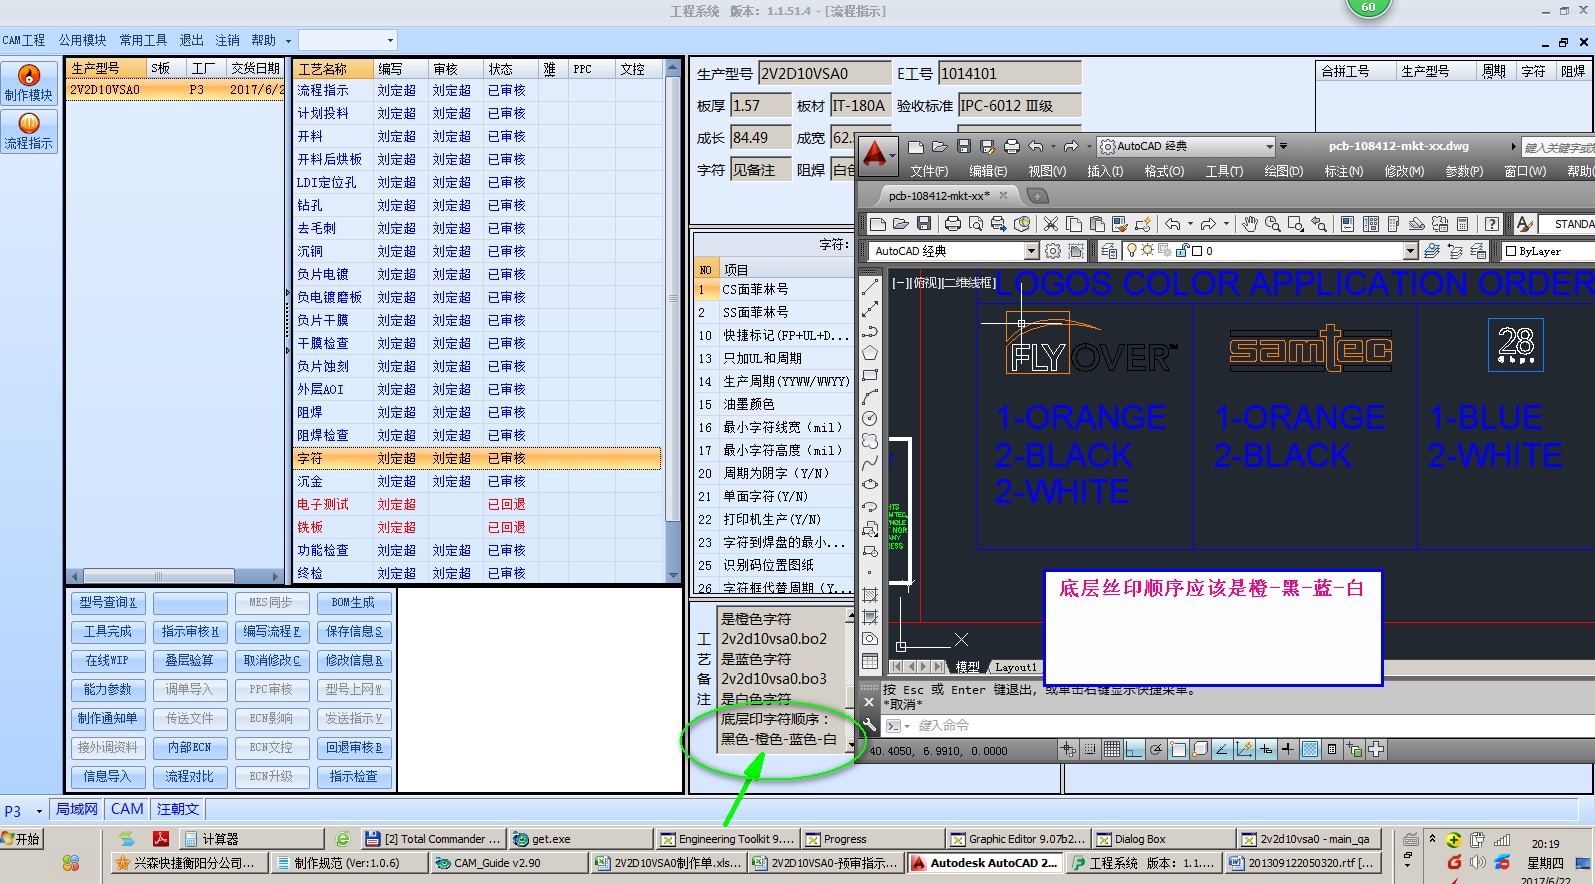Image resolution: width=1595 pixels, height=884 pixels.
Task: Open CAM_Guide v2.90 from the taskbar
Action: tap(510, 862)
